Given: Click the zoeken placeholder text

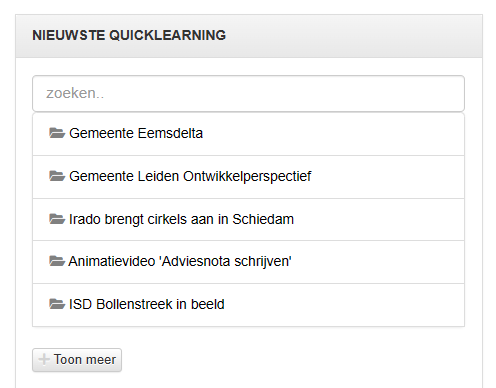Looking at the screenshot, I should (75, 93).
